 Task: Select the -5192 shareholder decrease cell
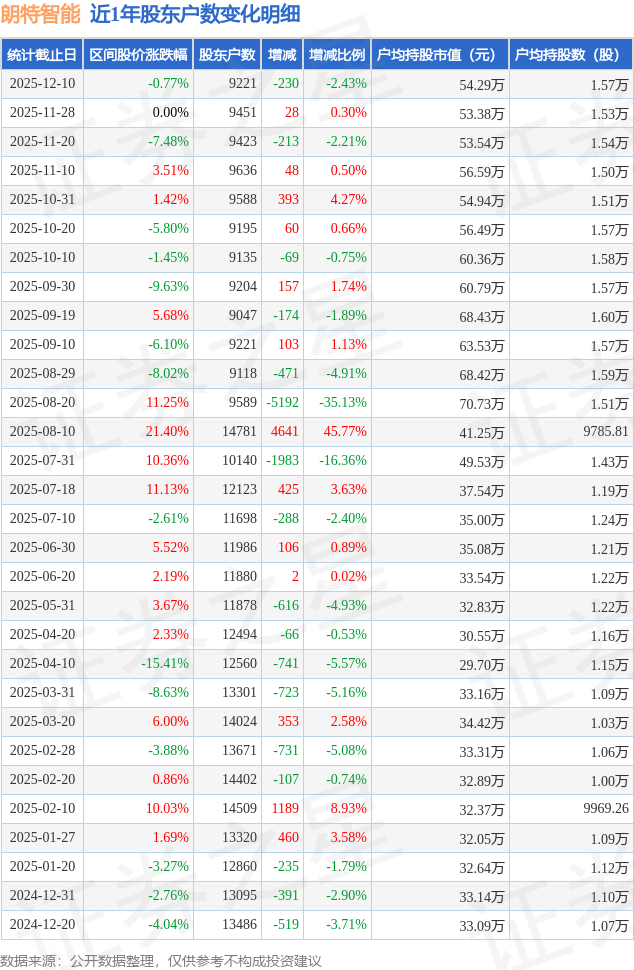point(283,403)
